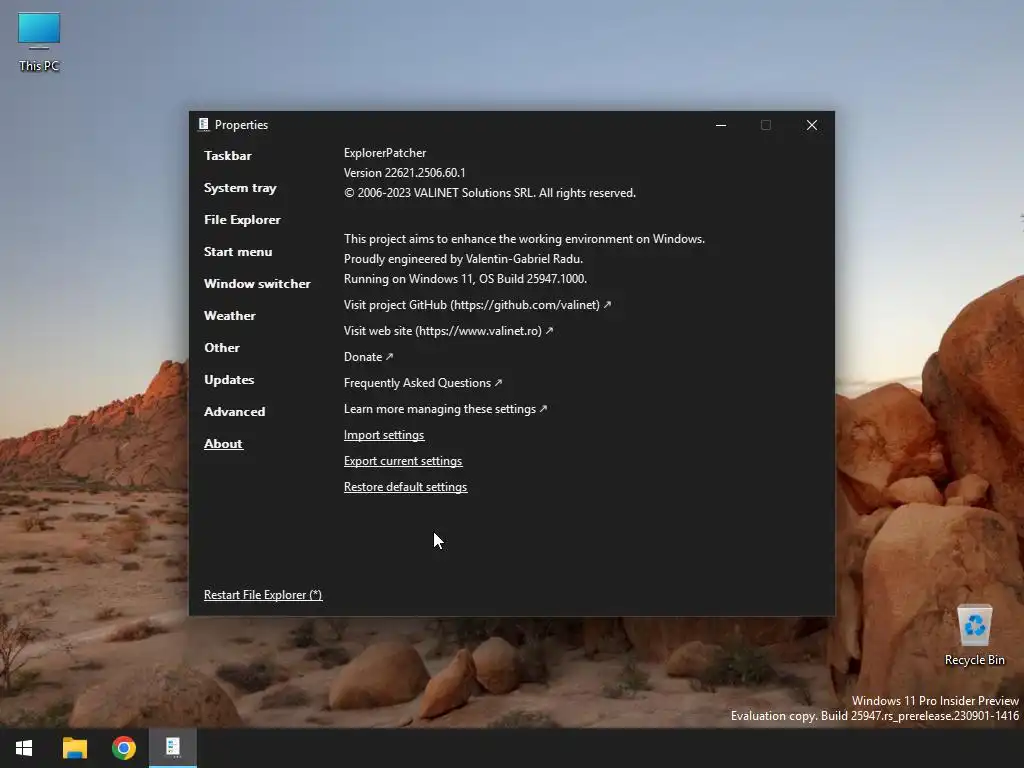Click the OS Build 25947.1000 line

[x=466, y=279]
